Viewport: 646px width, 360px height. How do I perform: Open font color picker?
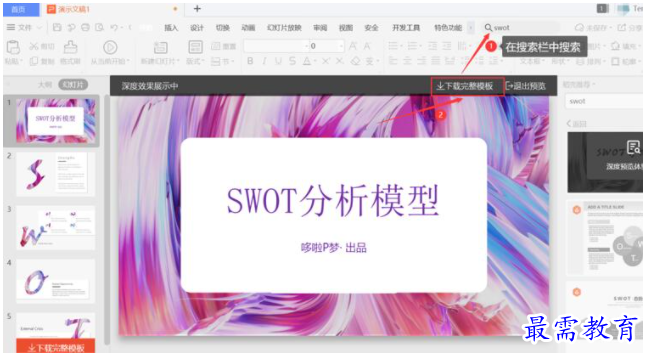pyautogui.click(x=308, y=61)
